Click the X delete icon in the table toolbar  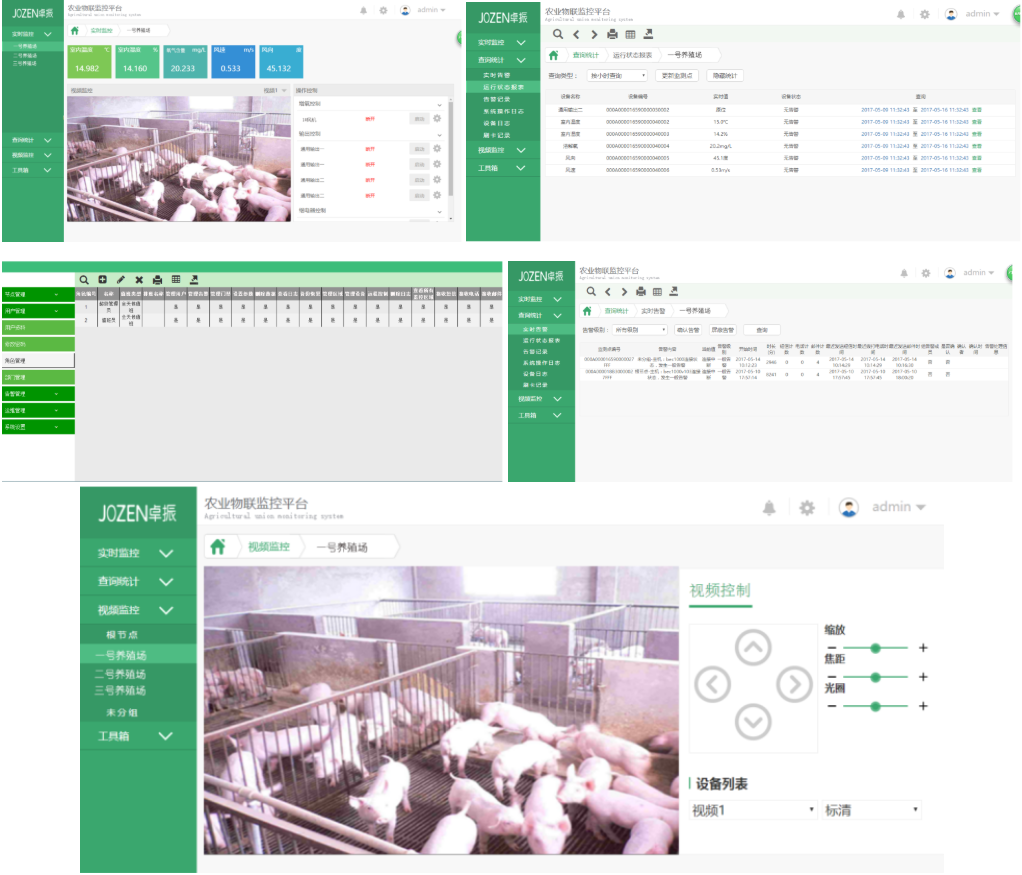pyautogui.click(x=139, y=280)
